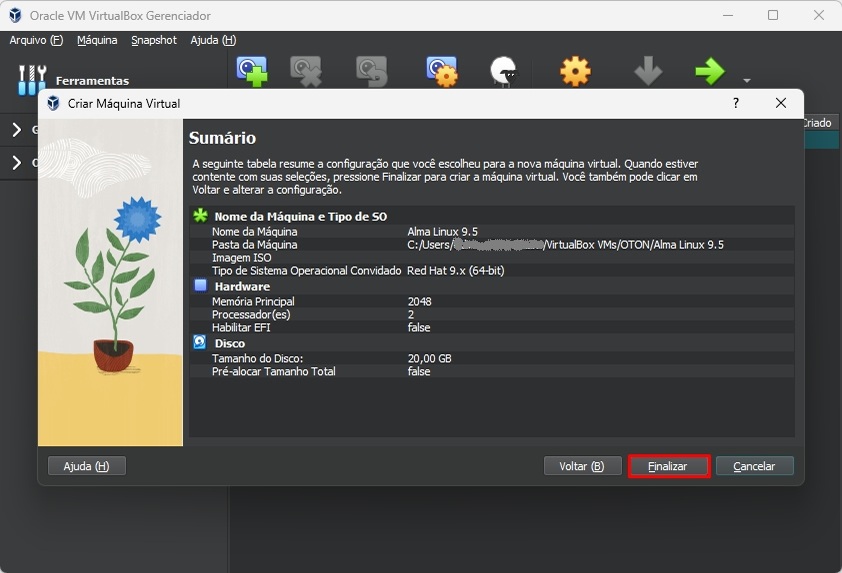
Task: Close the Criar Máquina Virtual dialog
Action: (x=781, y=103)
